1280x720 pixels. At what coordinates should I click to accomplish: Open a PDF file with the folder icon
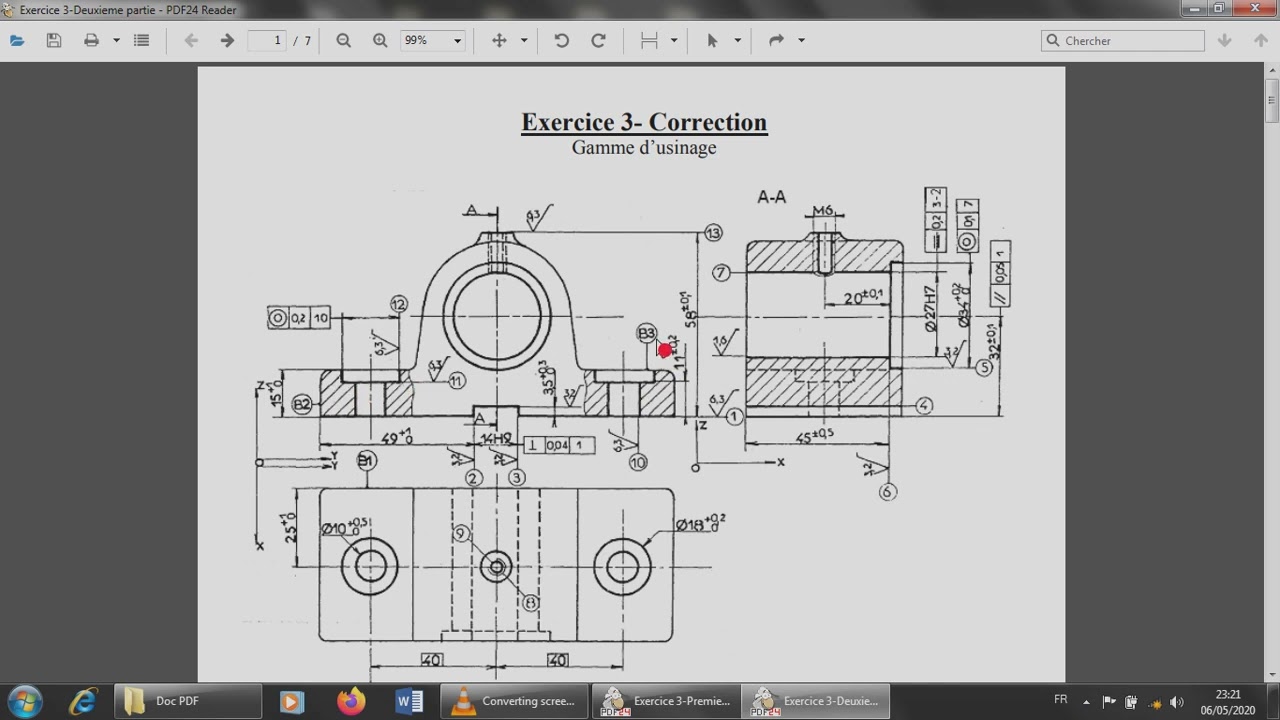(x=17, y=40)
